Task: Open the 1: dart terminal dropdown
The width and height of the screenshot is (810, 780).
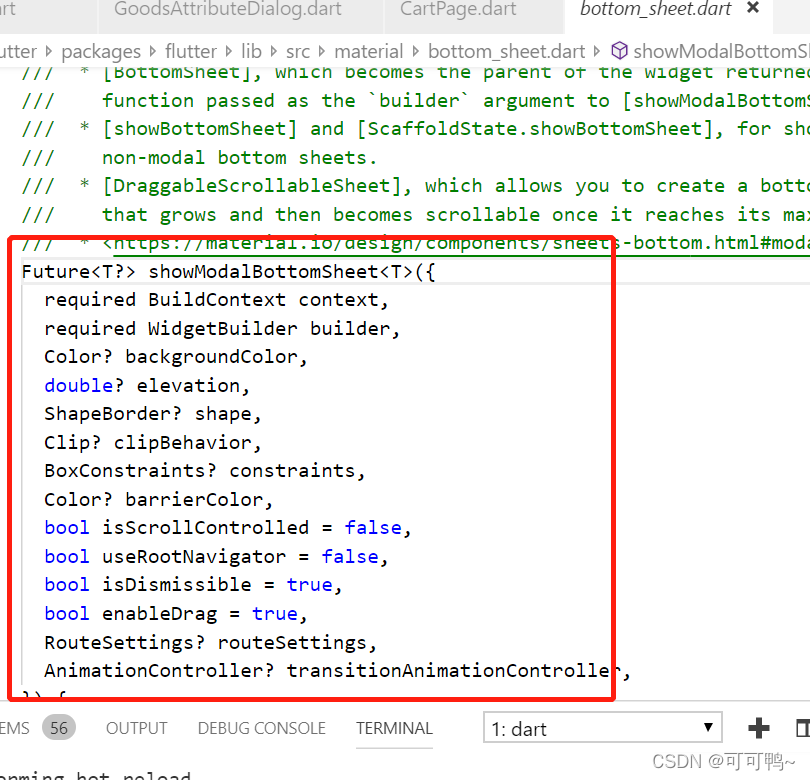Action: [x=602, y=727]
